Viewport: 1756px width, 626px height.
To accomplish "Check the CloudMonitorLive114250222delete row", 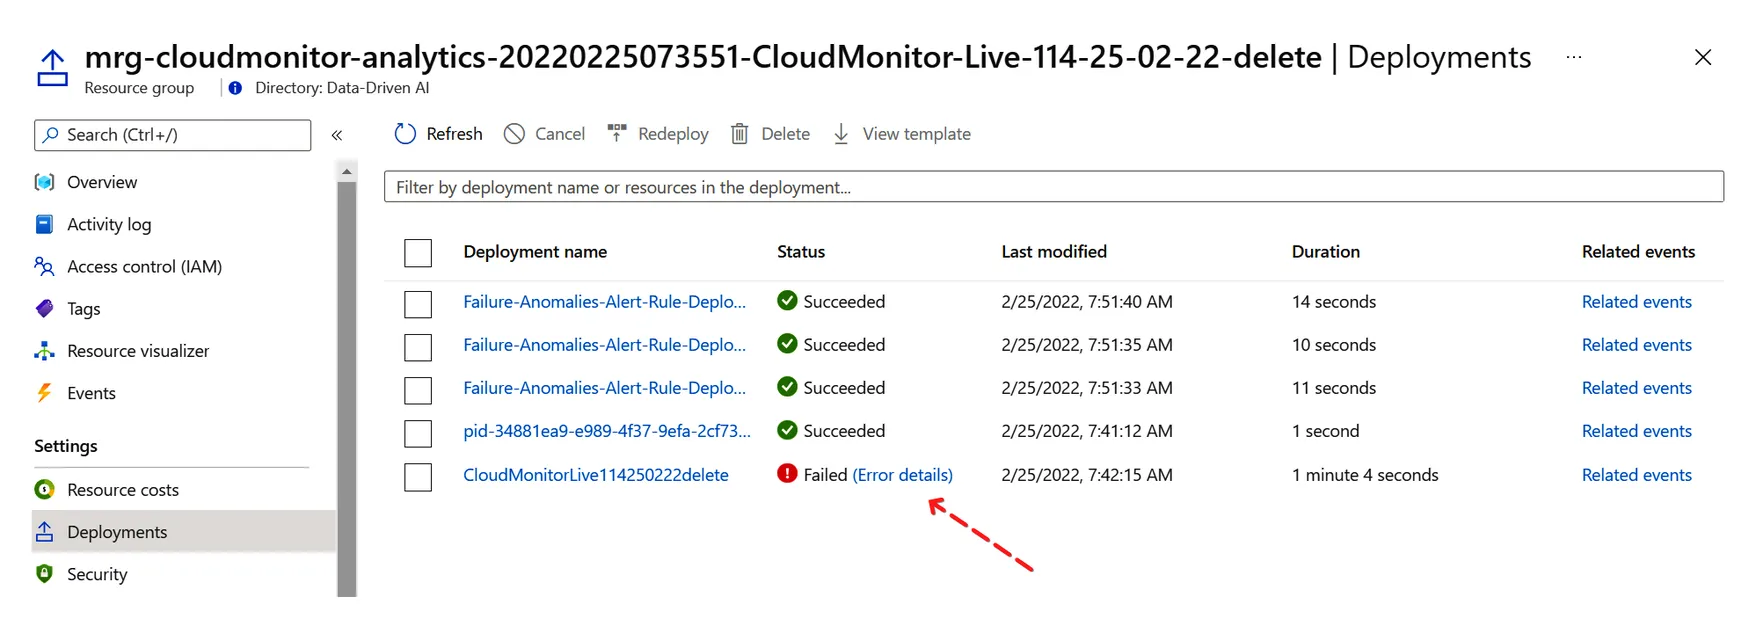I will point(418,477).
